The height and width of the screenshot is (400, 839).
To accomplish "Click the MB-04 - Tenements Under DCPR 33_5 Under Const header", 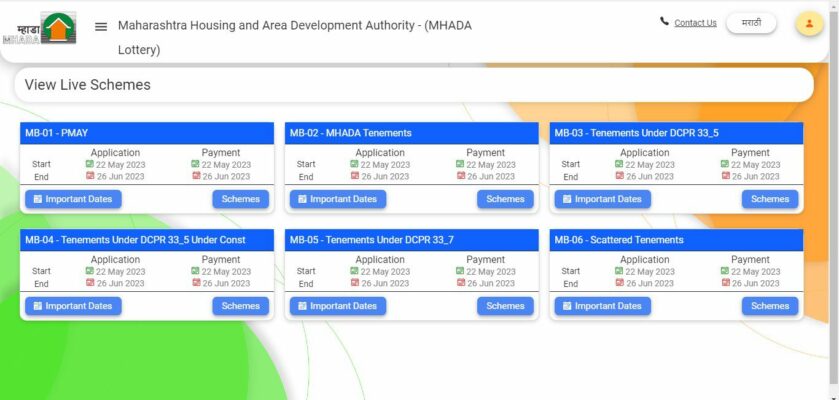I will point(147,240).
